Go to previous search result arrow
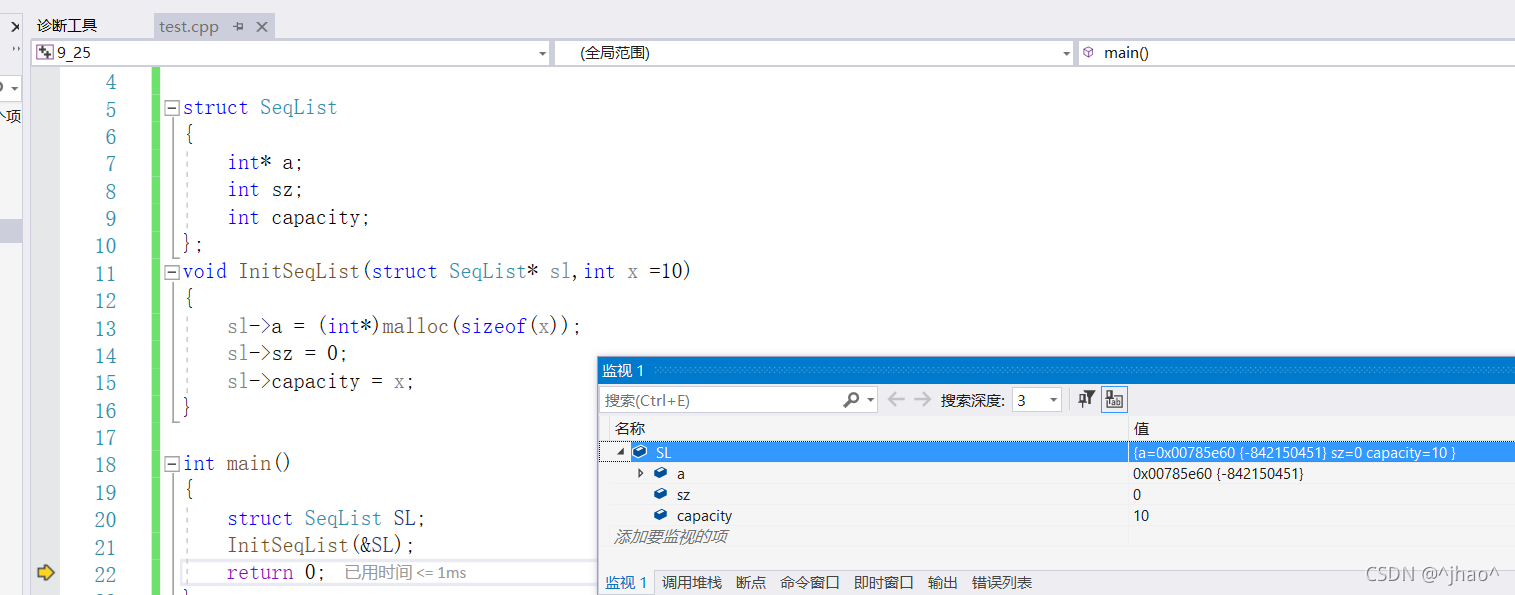 click(896, 399)
